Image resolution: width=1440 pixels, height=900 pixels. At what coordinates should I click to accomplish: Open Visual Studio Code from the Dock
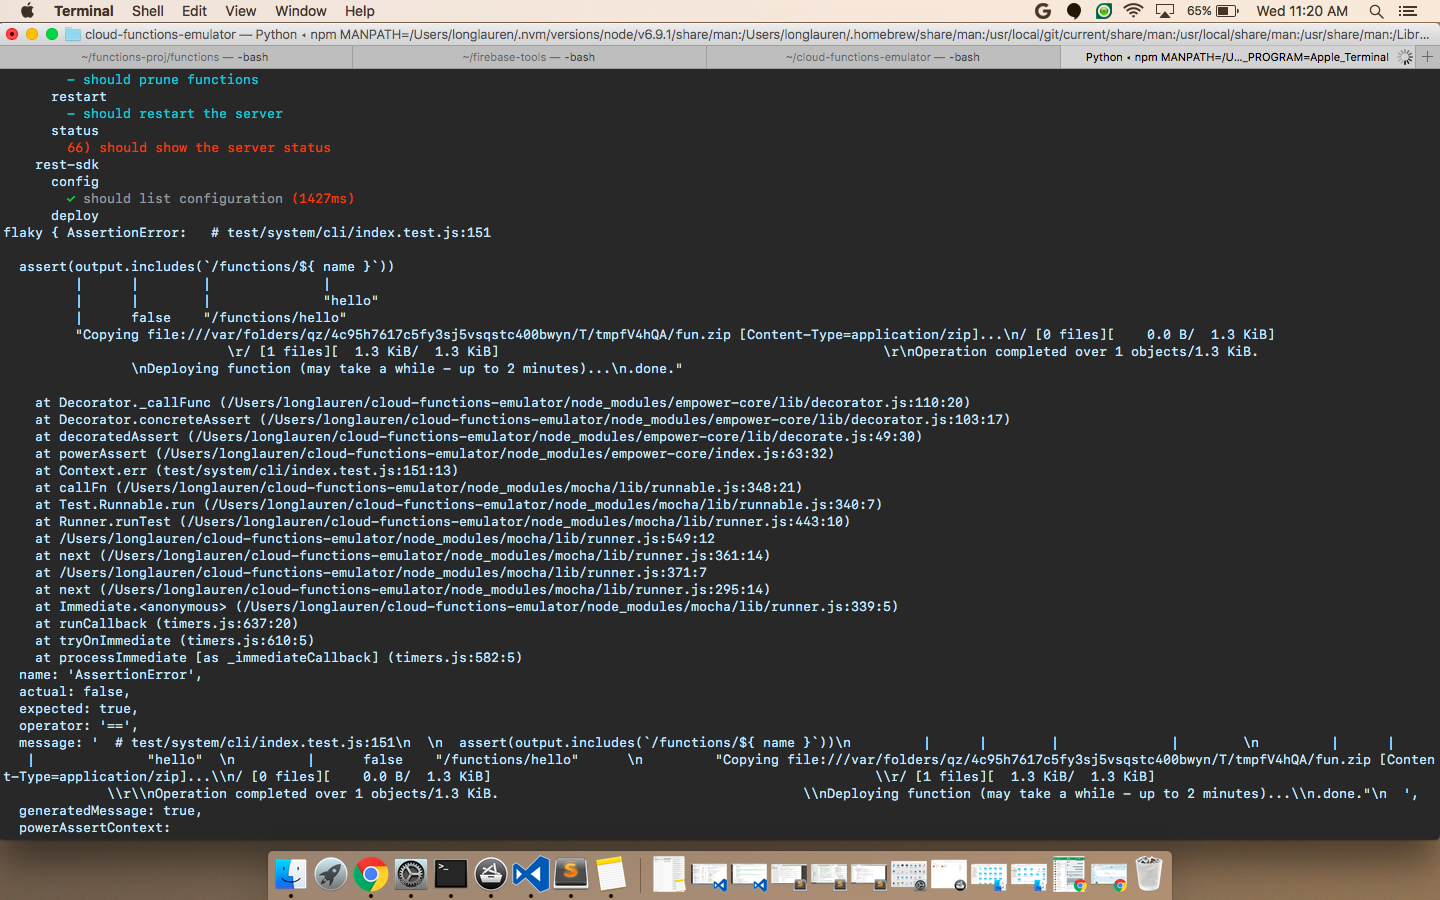pyautogui.click(x=531, y=874)
